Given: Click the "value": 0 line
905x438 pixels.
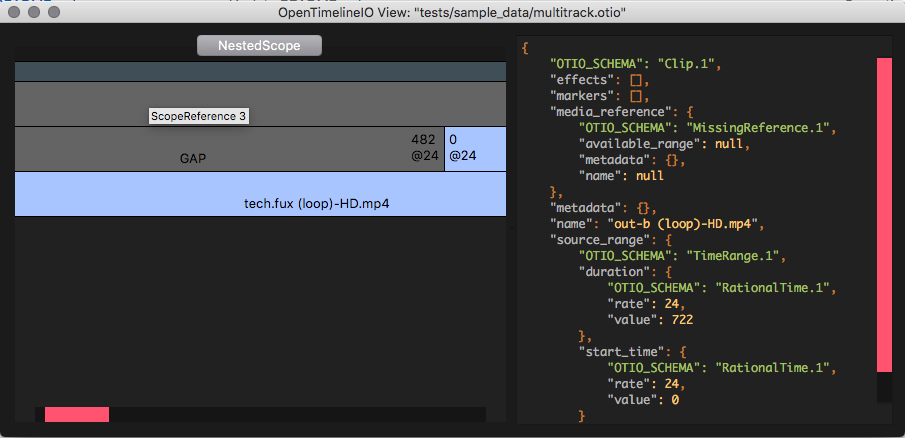Looking at the screenshot, I should (643, 399).
